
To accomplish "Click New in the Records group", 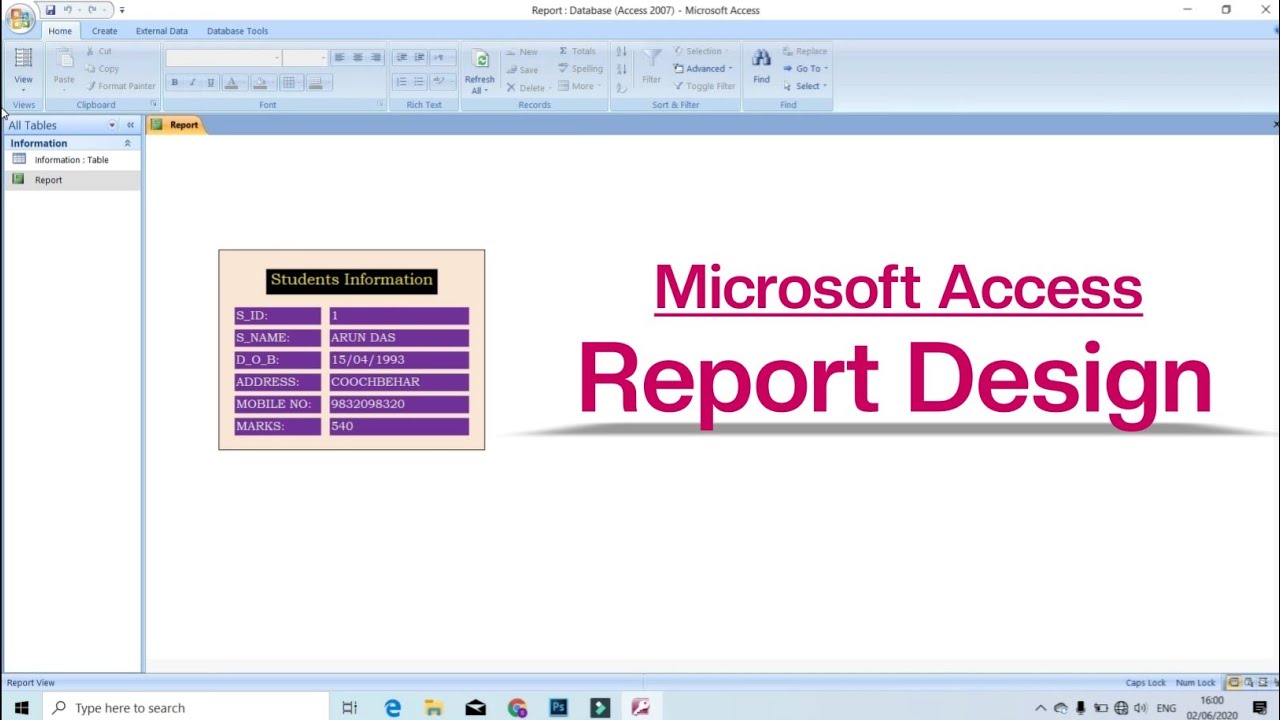I will point(522,52).
